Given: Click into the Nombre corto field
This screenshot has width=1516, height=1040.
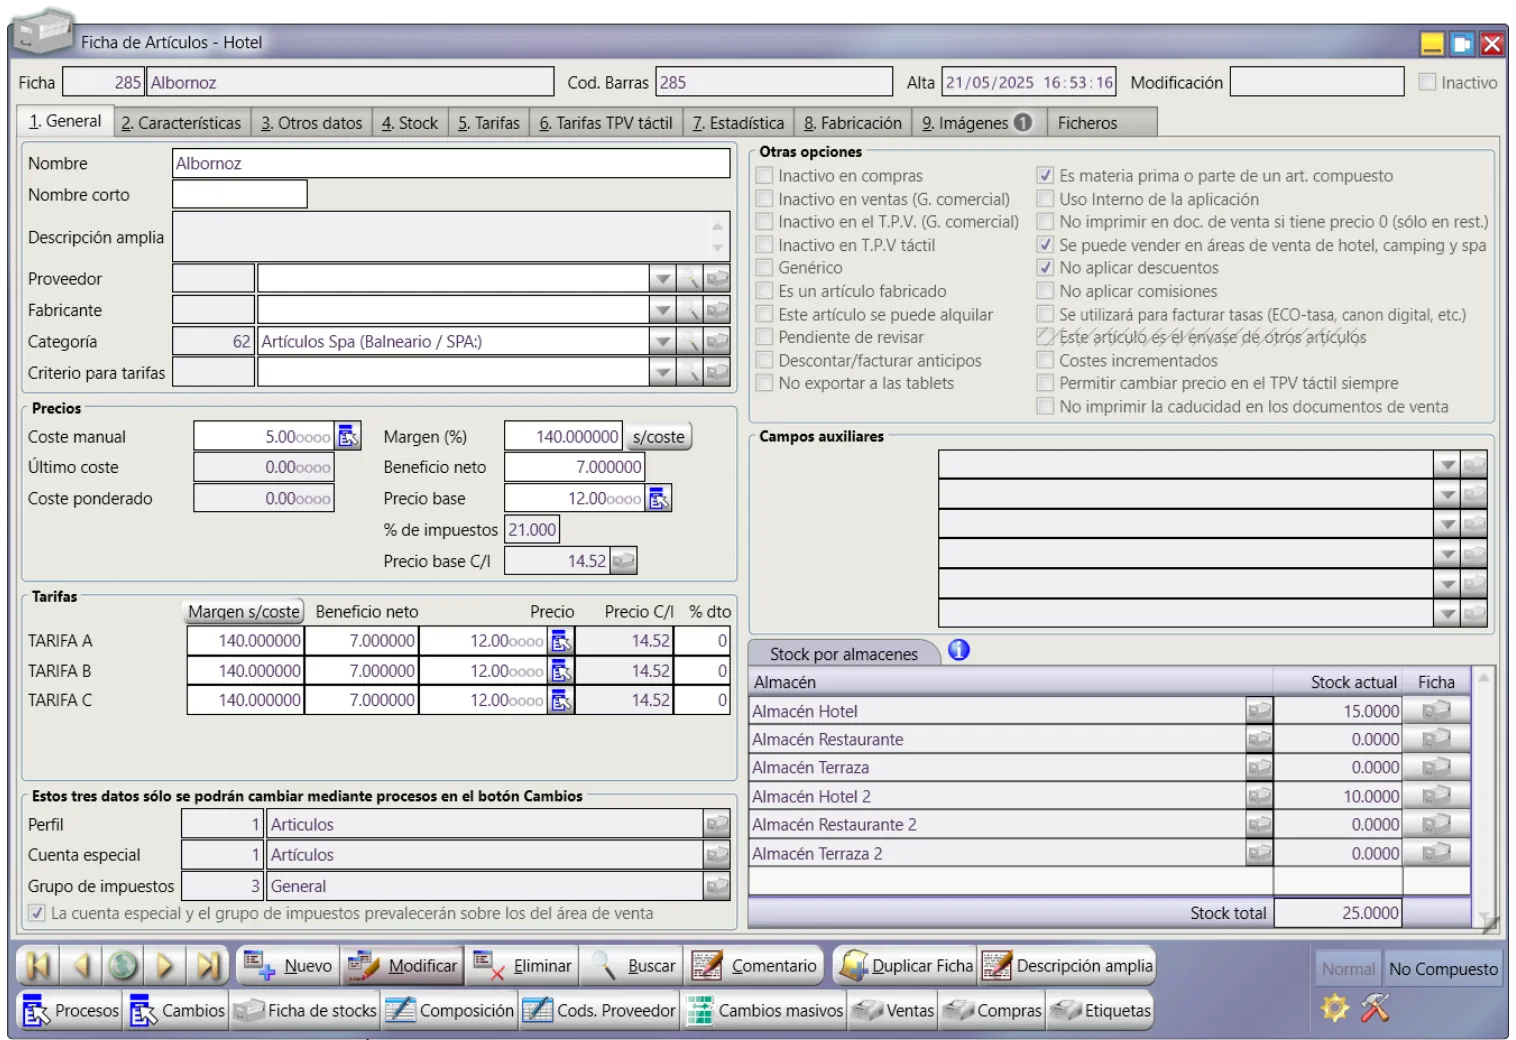Looking at the screenshot, I should click(x=240, y=195).
